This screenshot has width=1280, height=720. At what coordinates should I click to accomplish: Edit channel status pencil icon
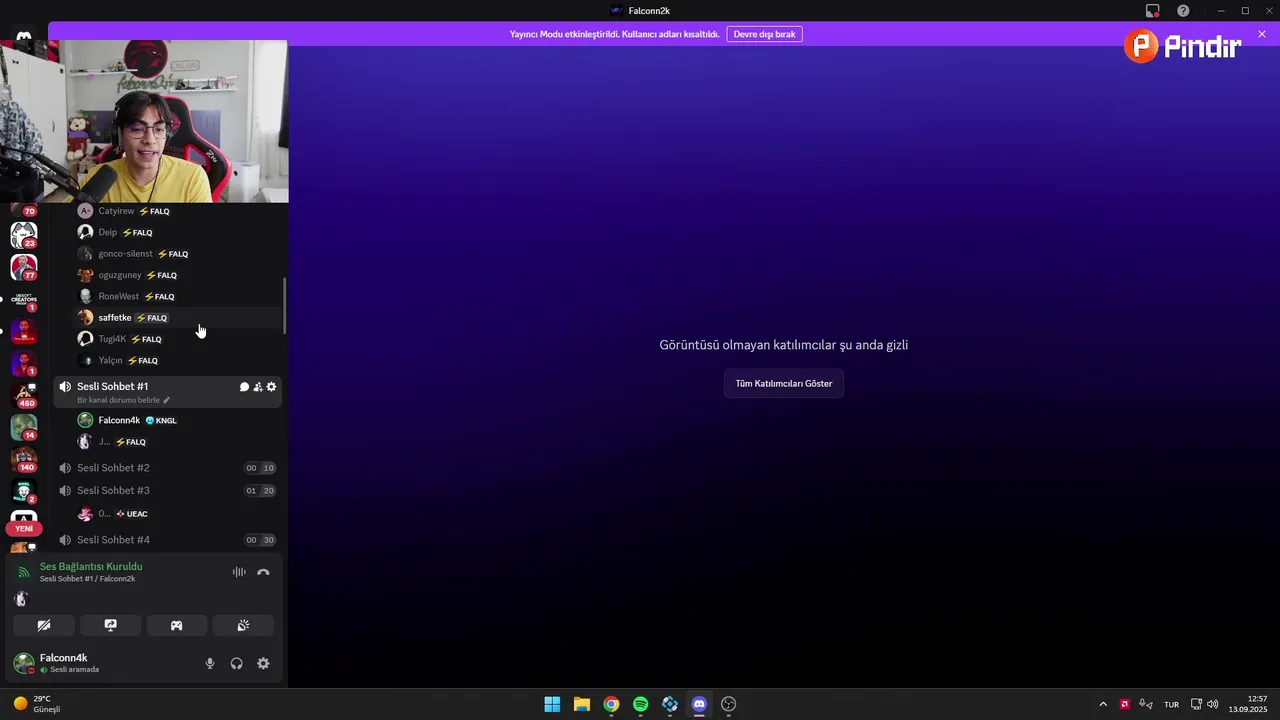click(x=167, y=400)
